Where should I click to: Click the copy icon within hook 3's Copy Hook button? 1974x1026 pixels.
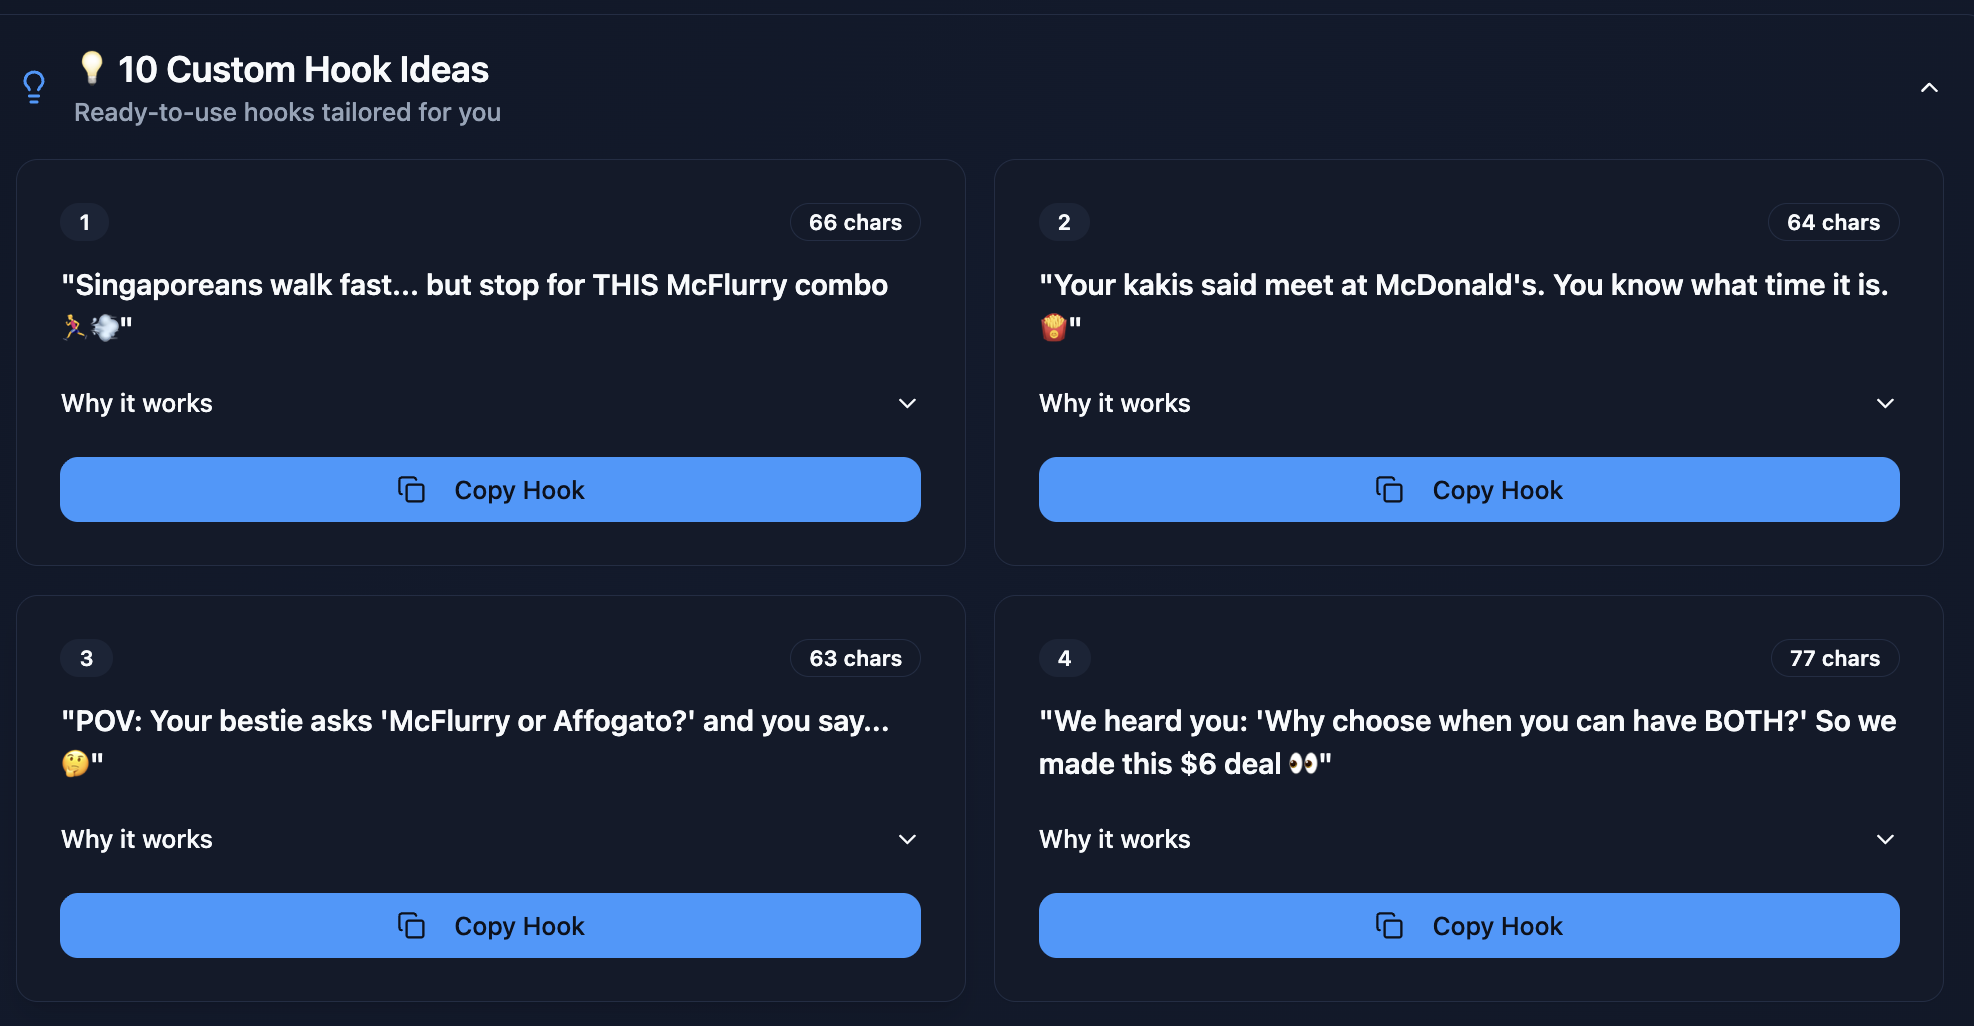[410, 925]
